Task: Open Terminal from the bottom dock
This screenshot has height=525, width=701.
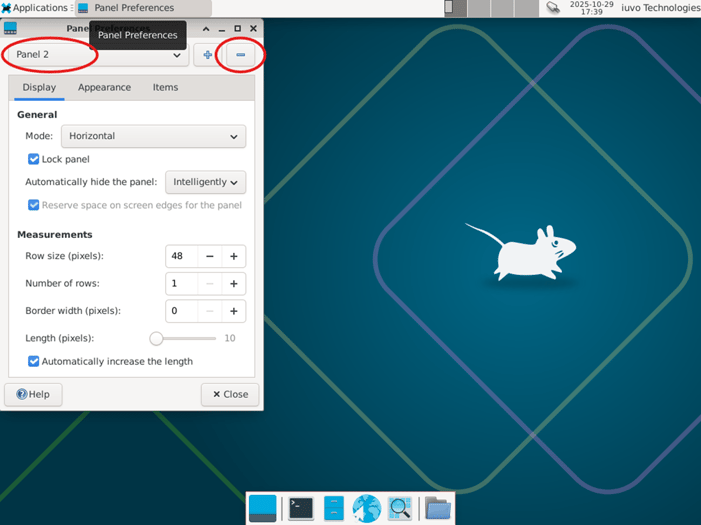Action: tap(301, 508)
